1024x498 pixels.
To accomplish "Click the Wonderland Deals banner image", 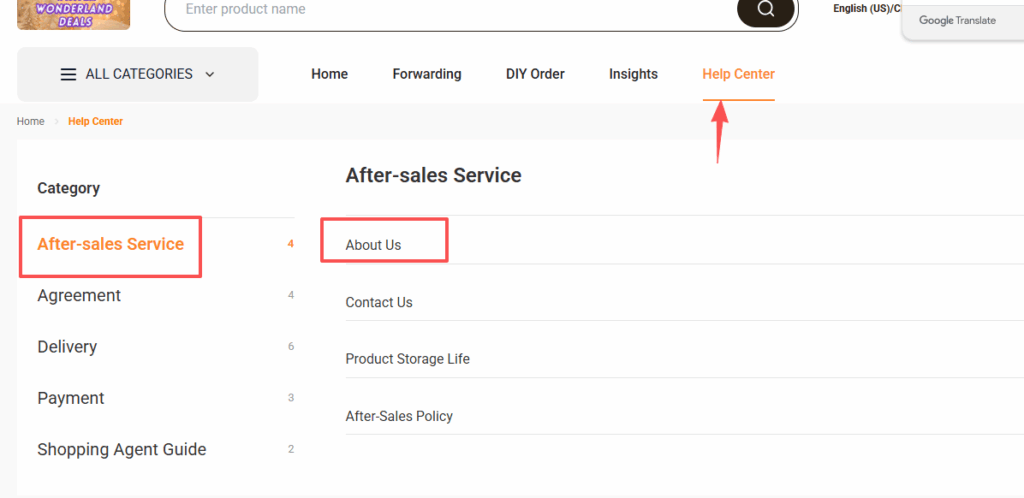I will pos(73,14).
